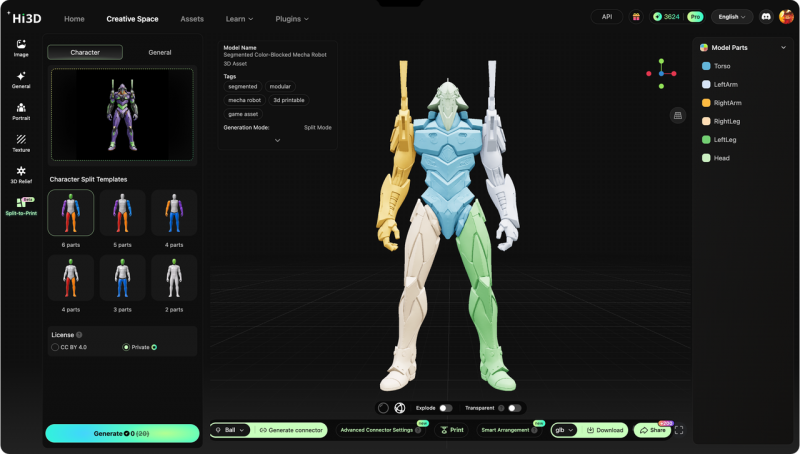Select the Split-to-Print tool
800x454 pixels.
[x=21, y=206]
